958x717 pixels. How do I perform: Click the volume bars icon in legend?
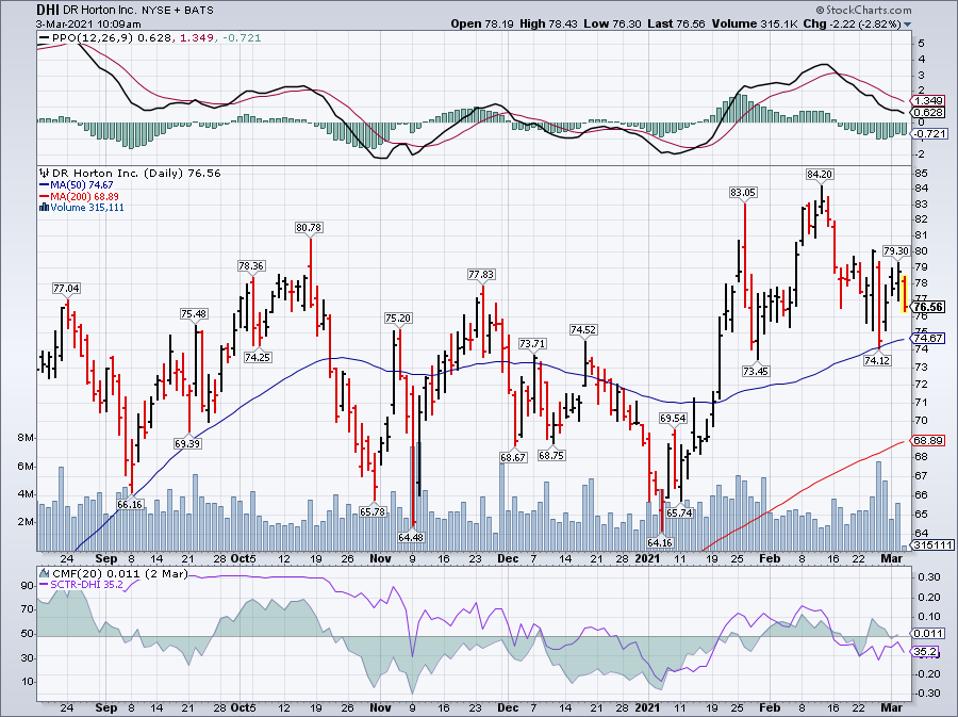43,207
